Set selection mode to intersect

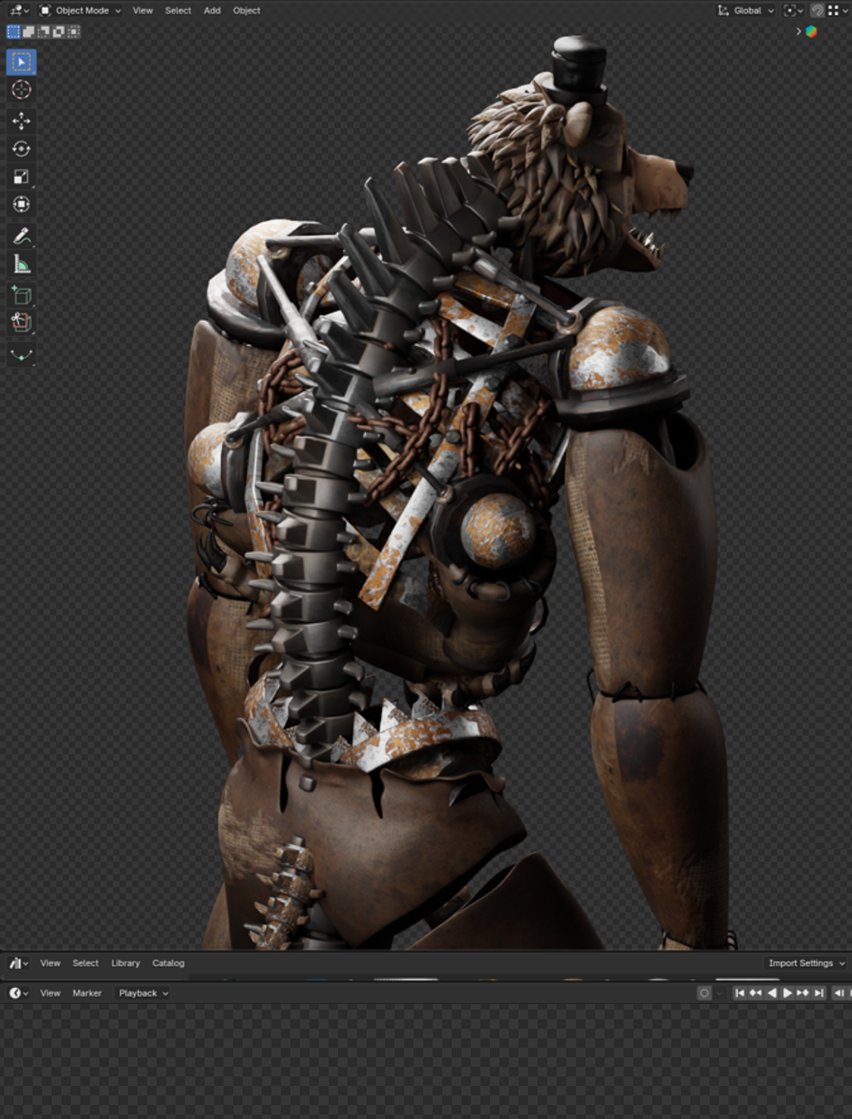tap(73, 31)
